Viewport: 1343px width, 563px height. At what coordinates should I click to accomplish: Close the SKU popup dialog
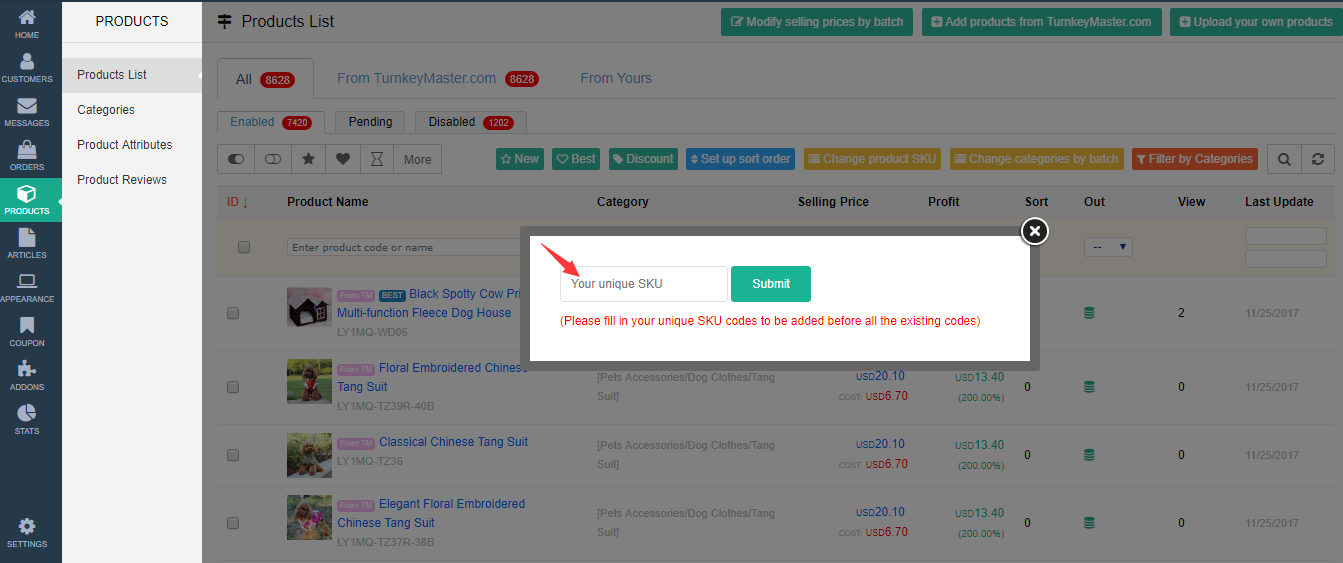coord(1035,231)
